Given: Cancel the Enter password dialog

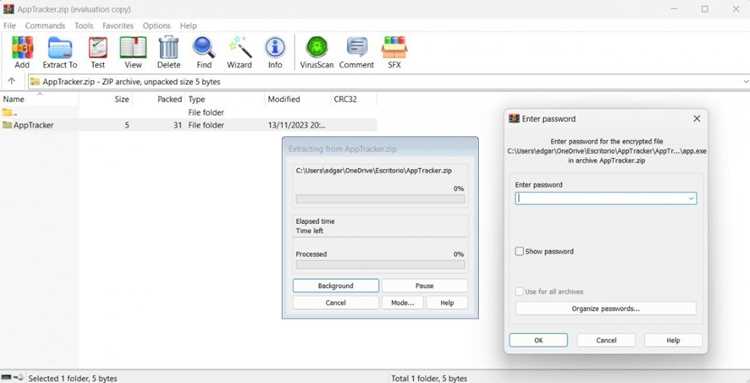Looking at the screenshot, I should point(606,340).
